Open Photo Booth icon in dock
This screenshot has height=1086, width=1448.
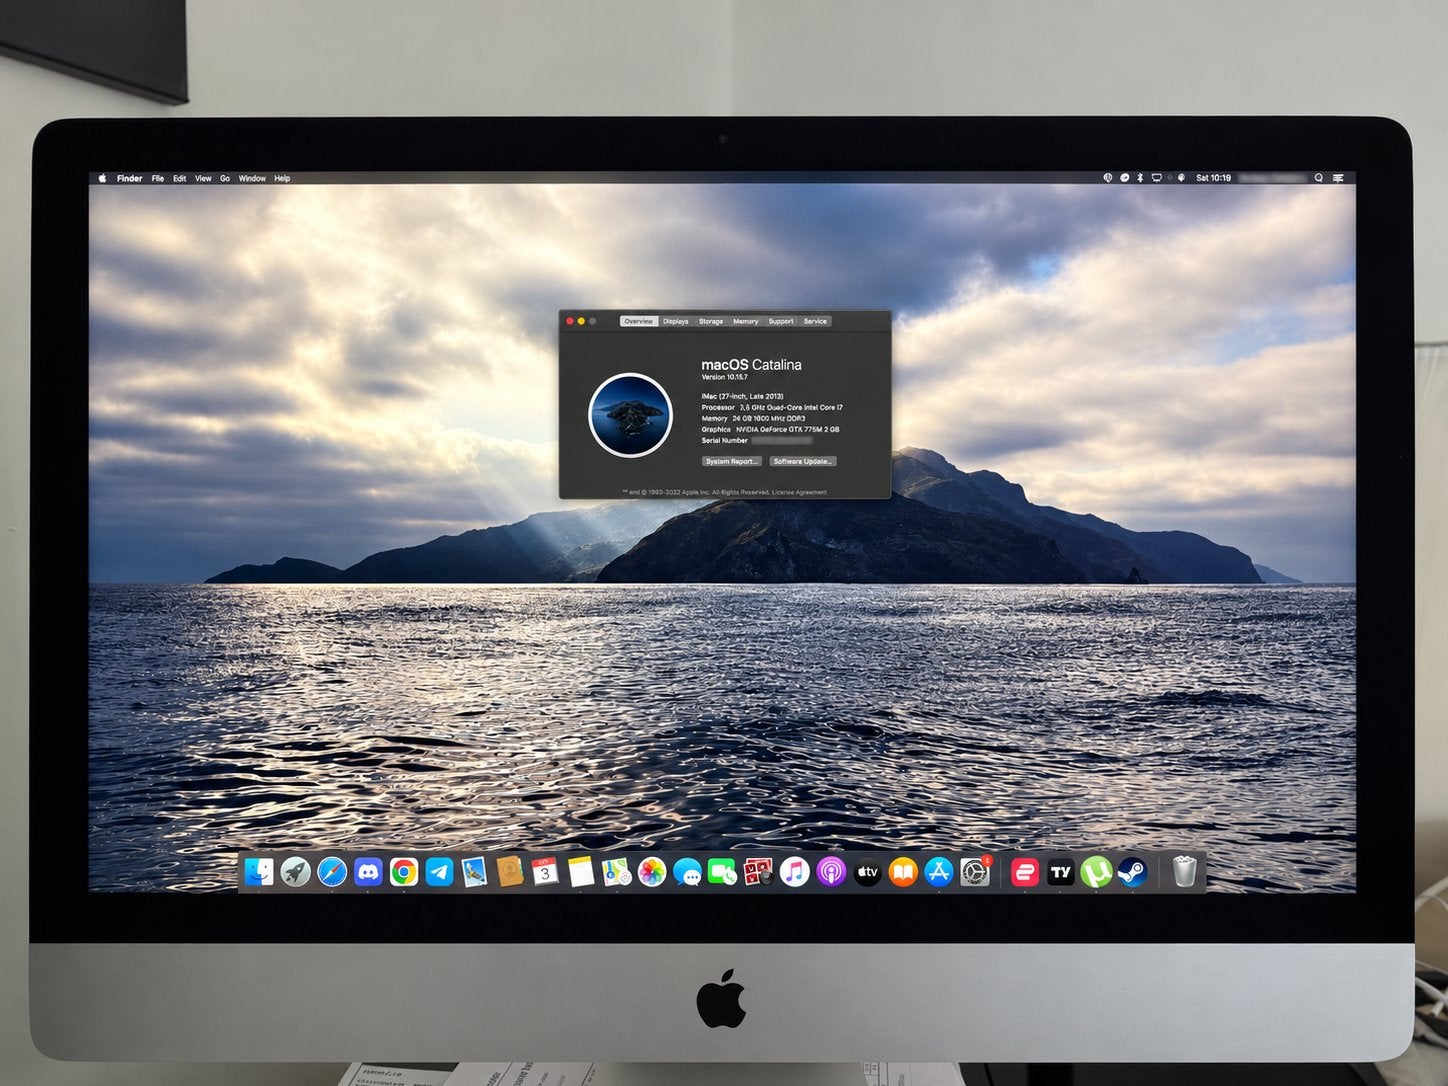coord(758,872)
